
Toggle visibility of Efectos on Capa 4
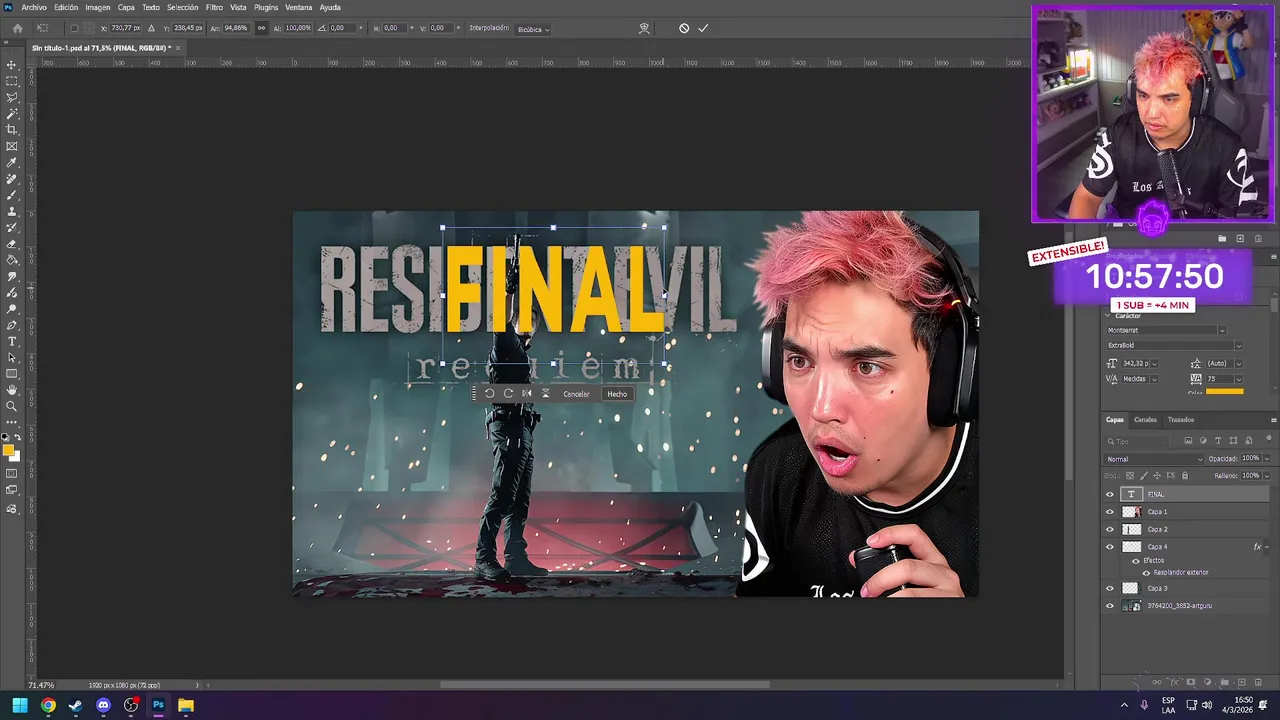[x=1135, y=560]
